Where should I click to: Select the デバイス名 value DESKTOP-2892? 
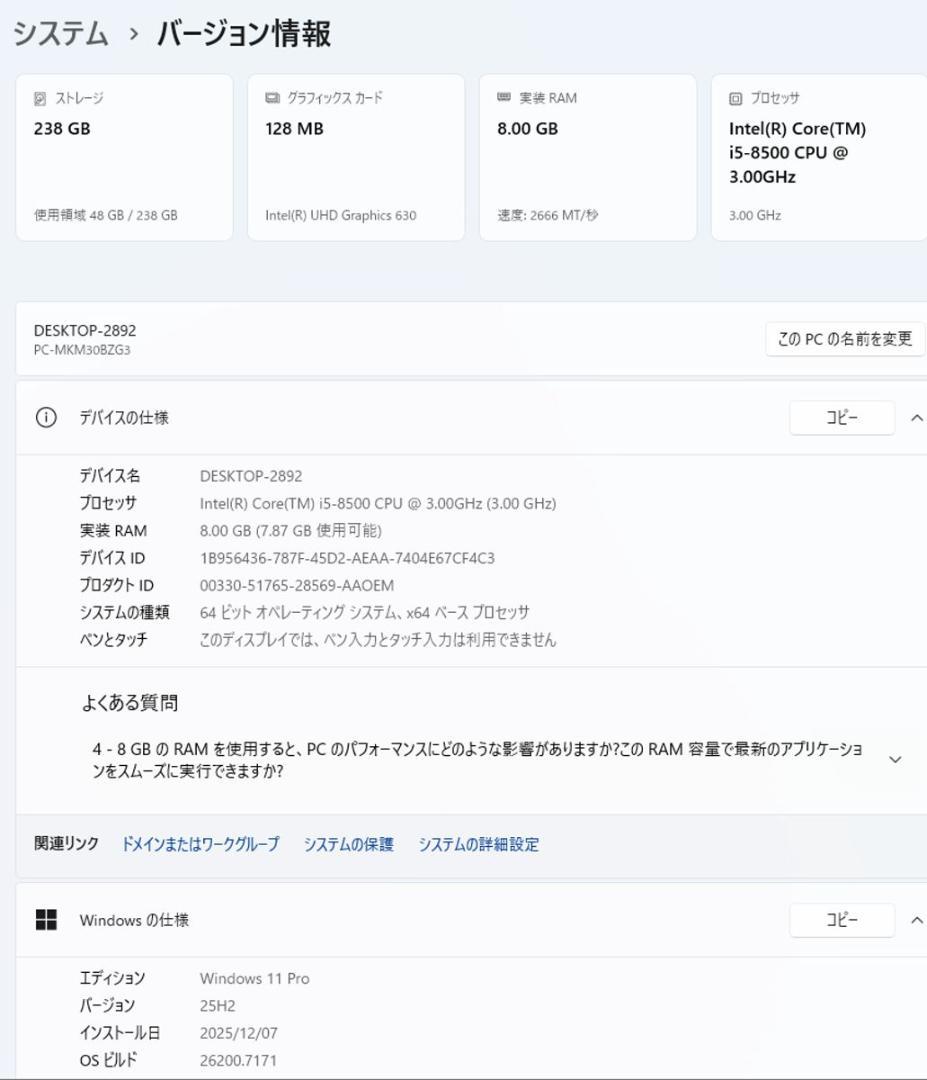tap(251, 476)
